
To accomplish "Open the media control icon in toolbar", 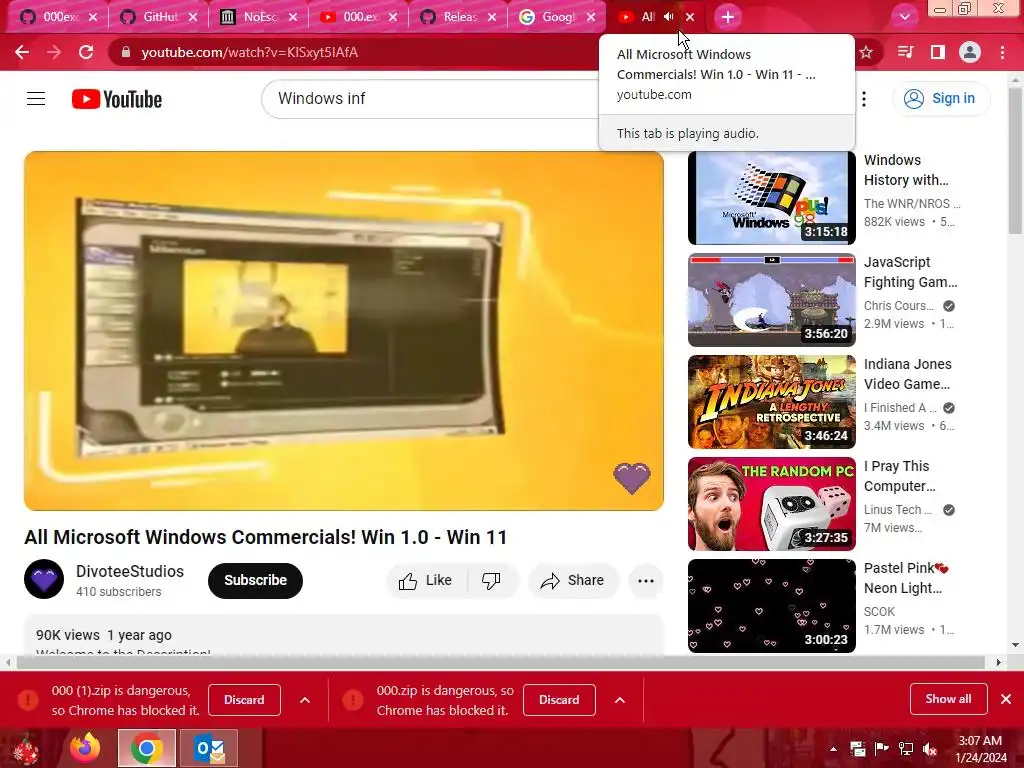I will coord(905,52).
